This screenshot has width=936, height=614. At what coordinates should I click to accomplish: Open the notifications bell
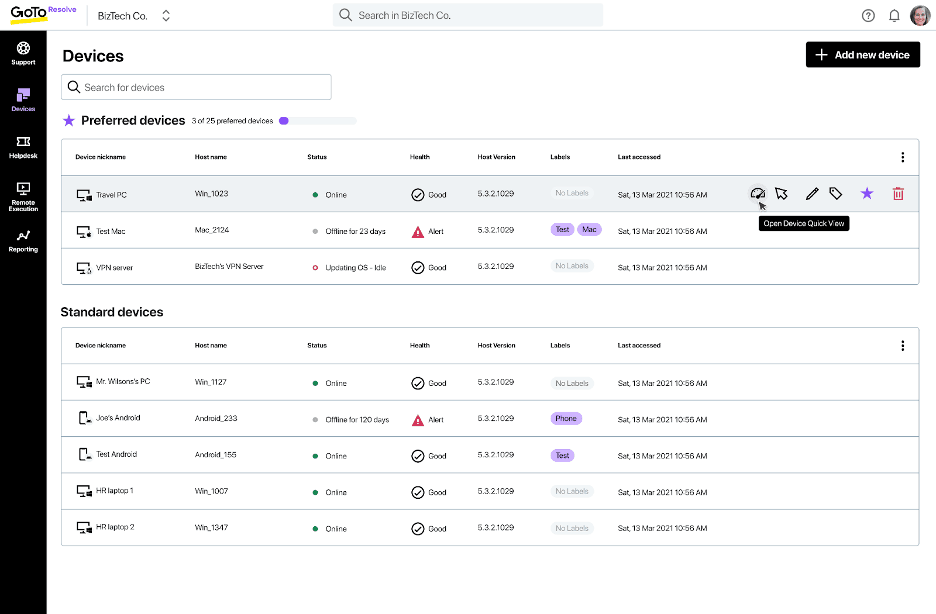point(894,15)
